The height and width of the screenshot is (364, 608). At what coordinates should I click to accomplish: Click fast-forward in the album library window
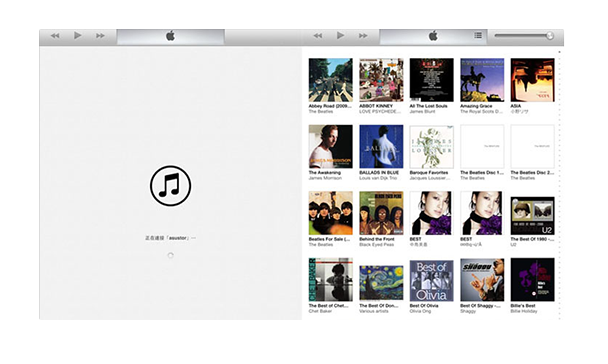363,36
